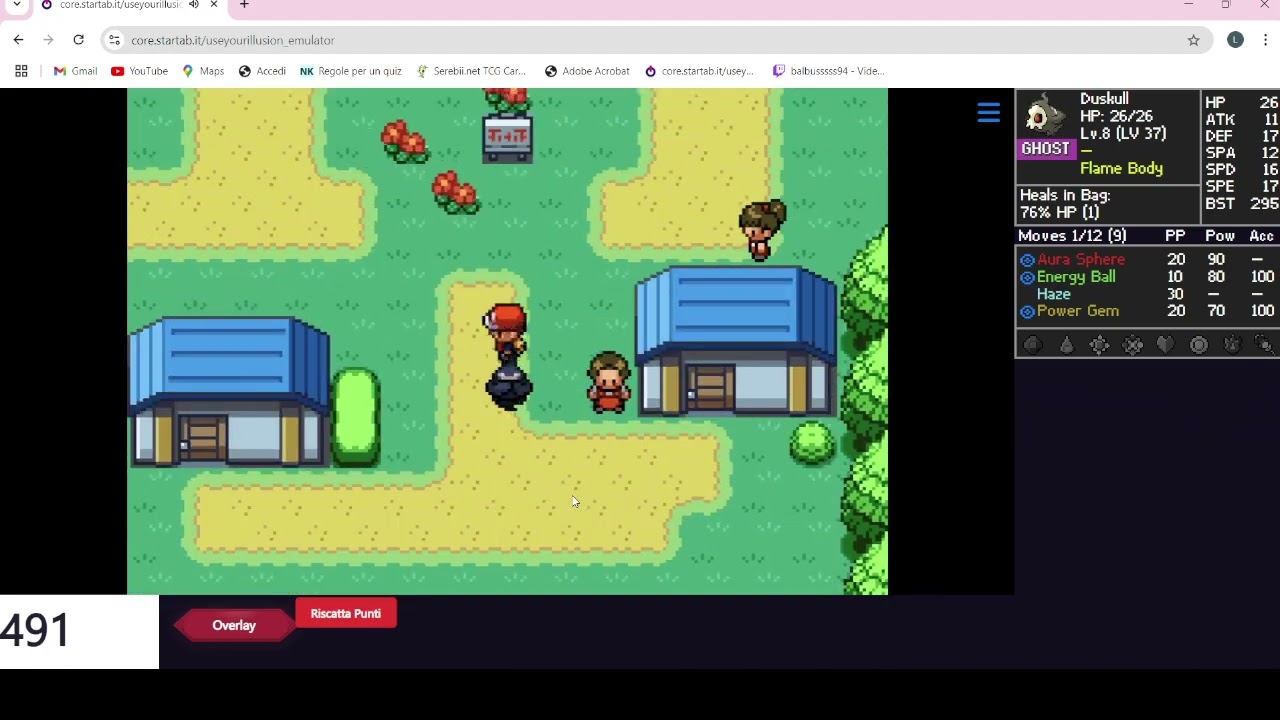Expand the tab search dropdown arrow
This screenshot has height=720, width=1280.
click(x=16, y=5)
